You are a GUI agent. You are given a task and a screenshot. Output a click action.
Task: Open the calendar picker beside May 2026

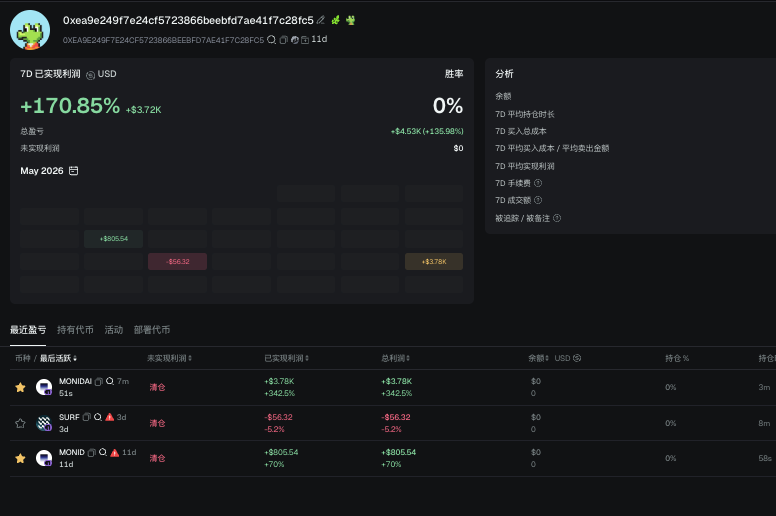[x=74, y=171]
